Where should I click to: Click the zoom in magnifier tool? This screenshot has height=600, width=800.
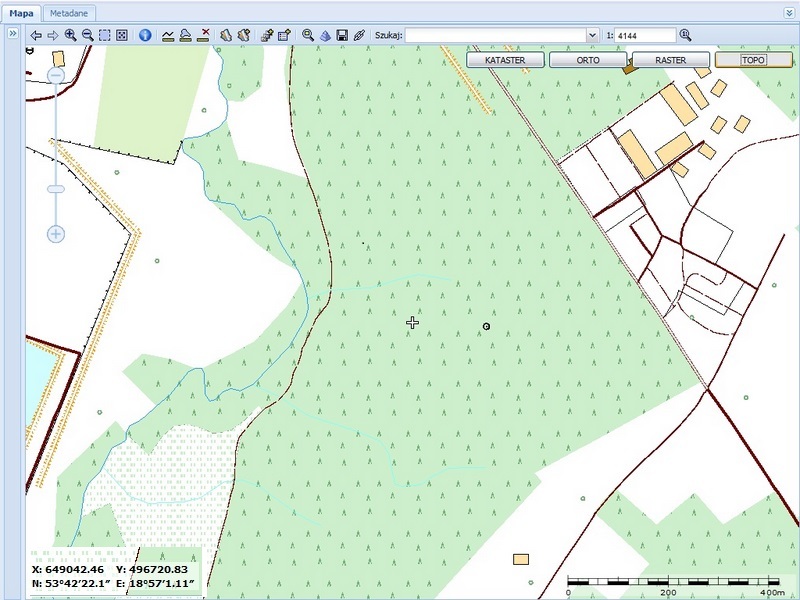(70, 35)
